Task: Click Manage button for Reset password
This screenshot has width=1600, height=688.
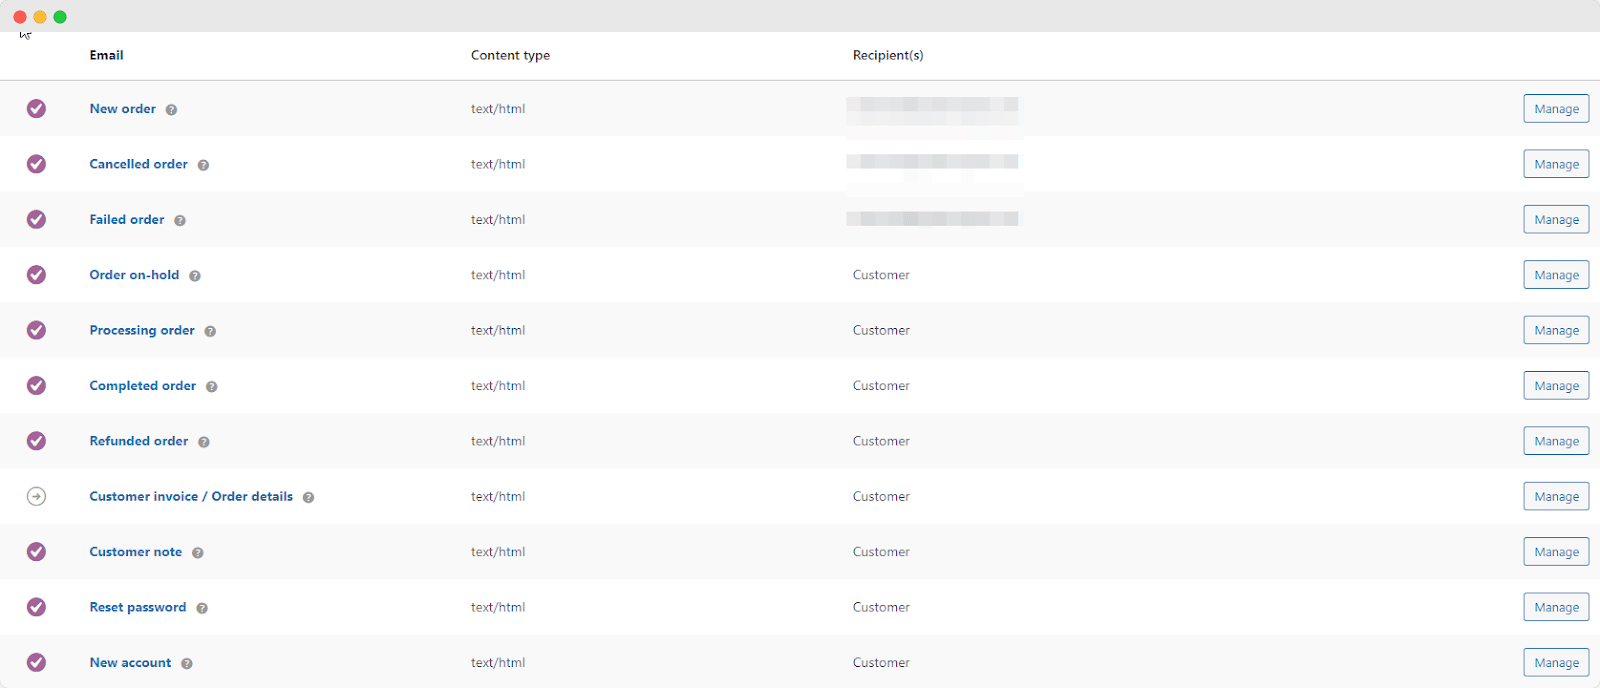Action: click(1556, 607)
